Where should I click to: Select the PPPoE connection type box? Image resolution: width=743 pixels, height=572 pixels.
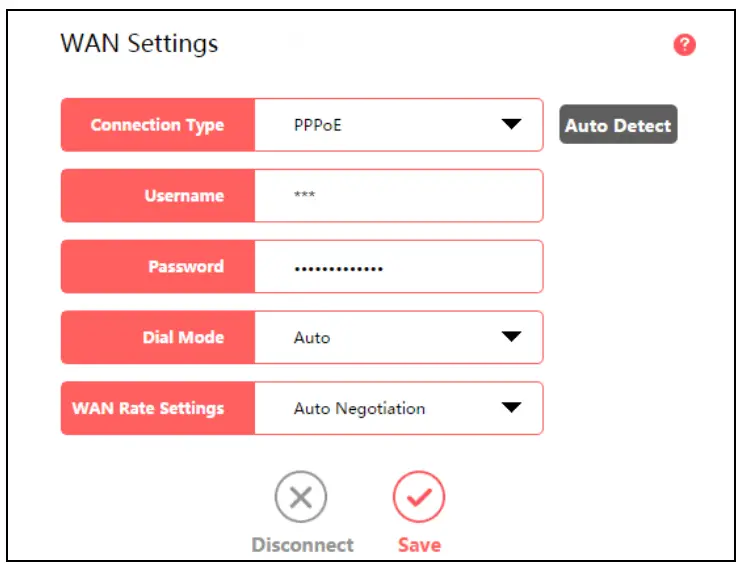click(x=380, y=125)
